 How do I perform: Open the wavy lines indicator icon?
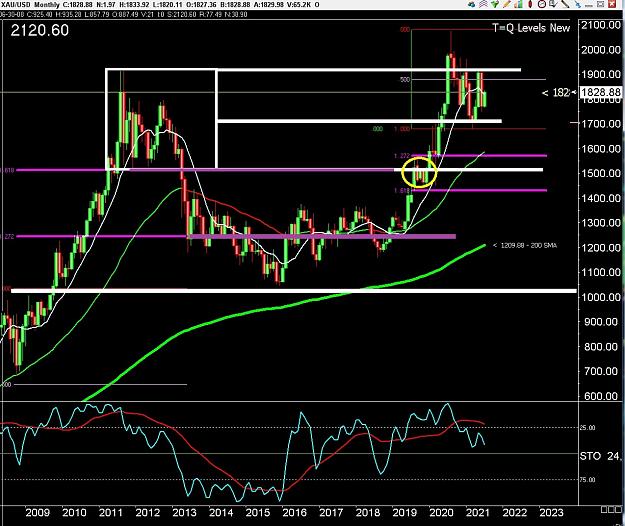pos(483,4)
